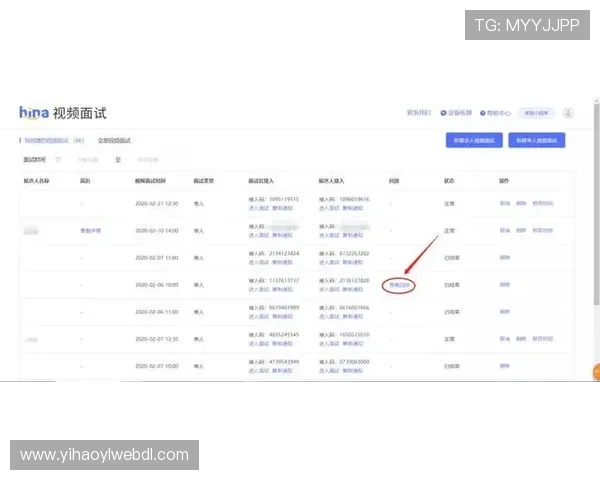Delete the finished interview dated 2020-02-06 11:00
This screenshot has height=480, width=600.
505,312
